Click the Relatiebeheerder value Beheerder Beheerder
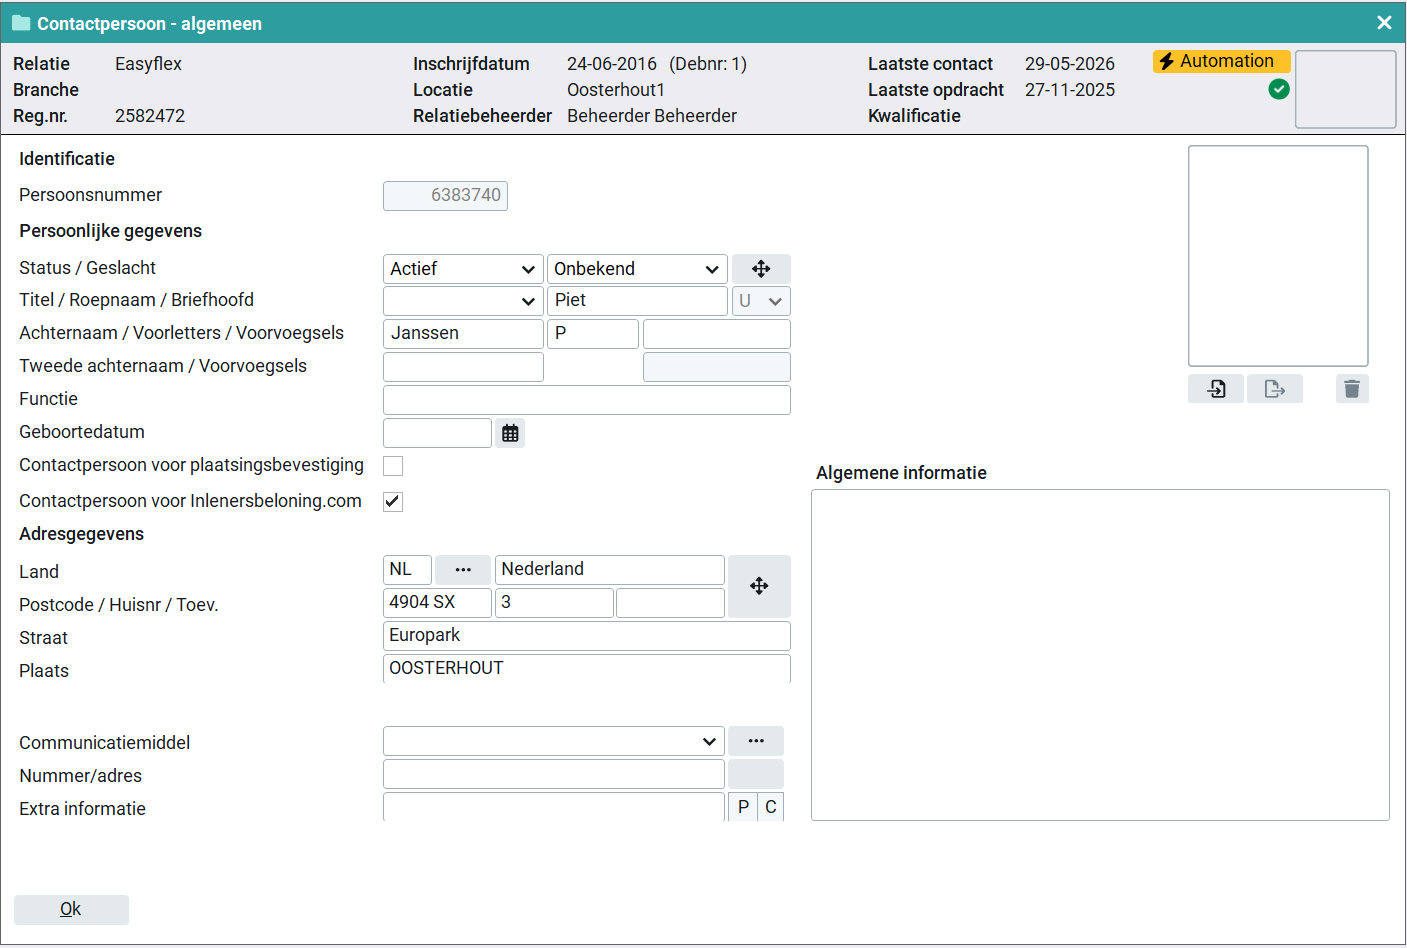 point(652,116)
